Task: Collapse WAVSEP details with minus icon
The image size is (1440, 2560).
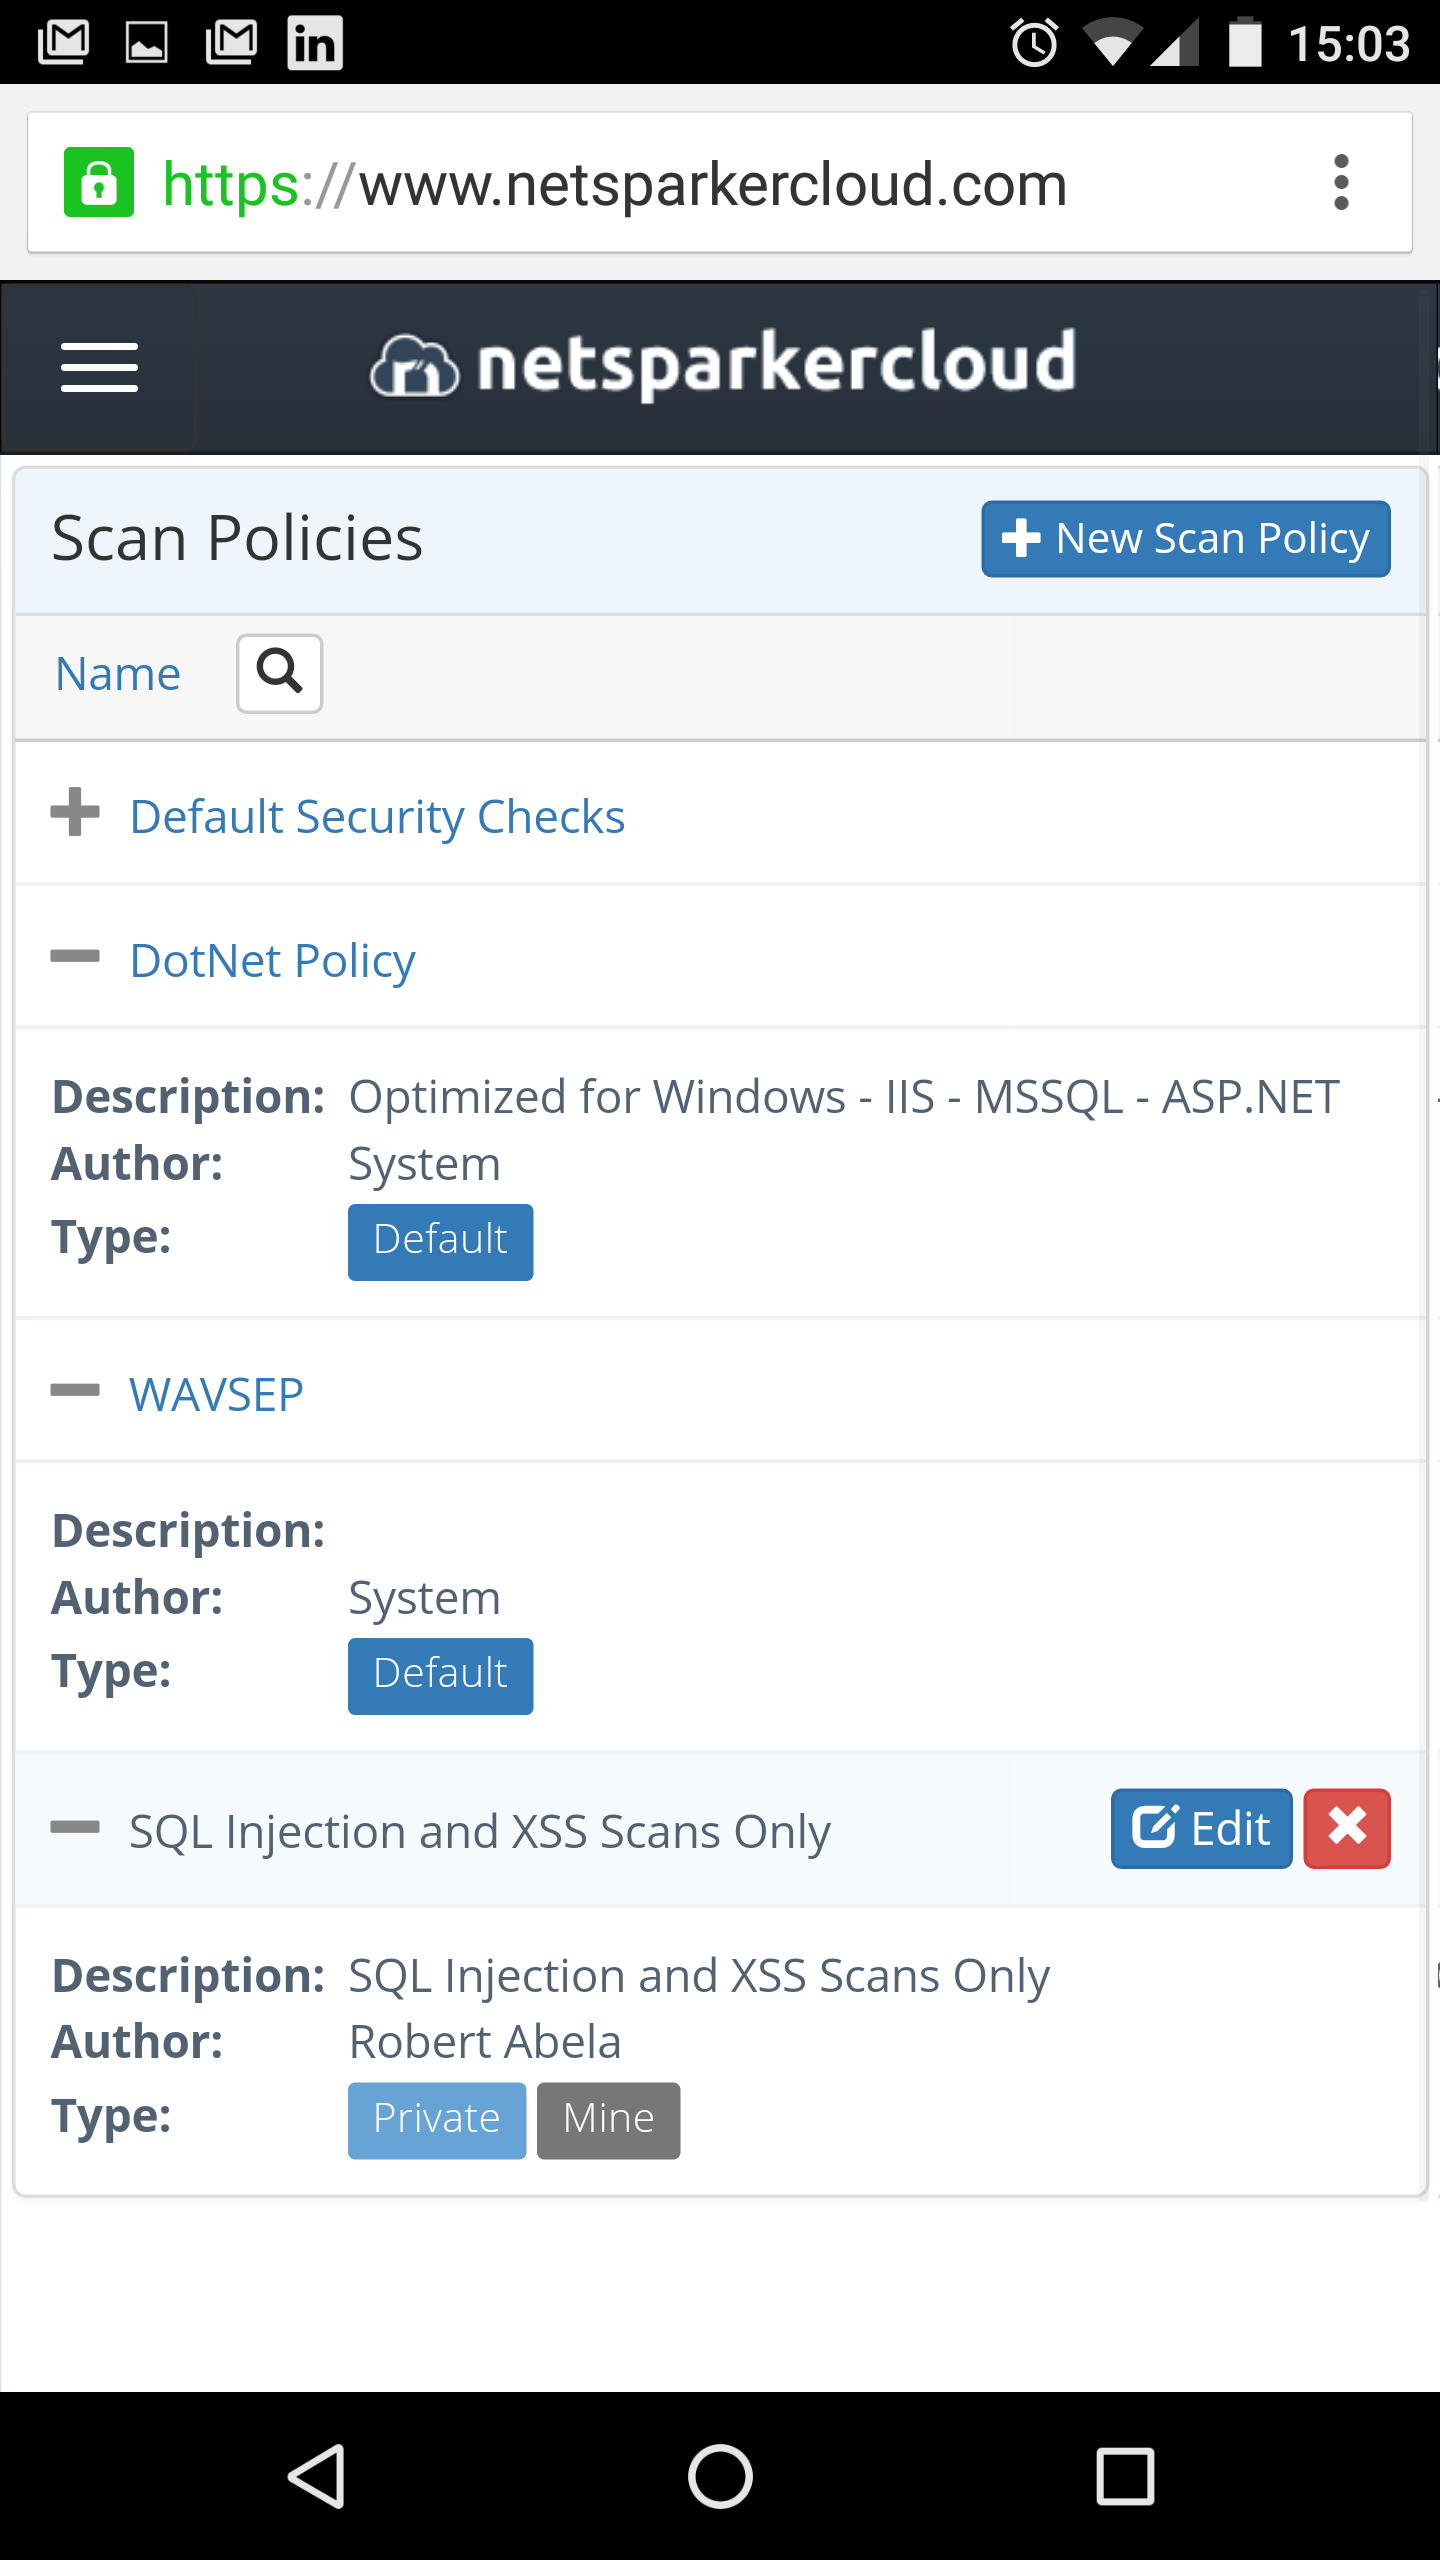Action: 75,1390
